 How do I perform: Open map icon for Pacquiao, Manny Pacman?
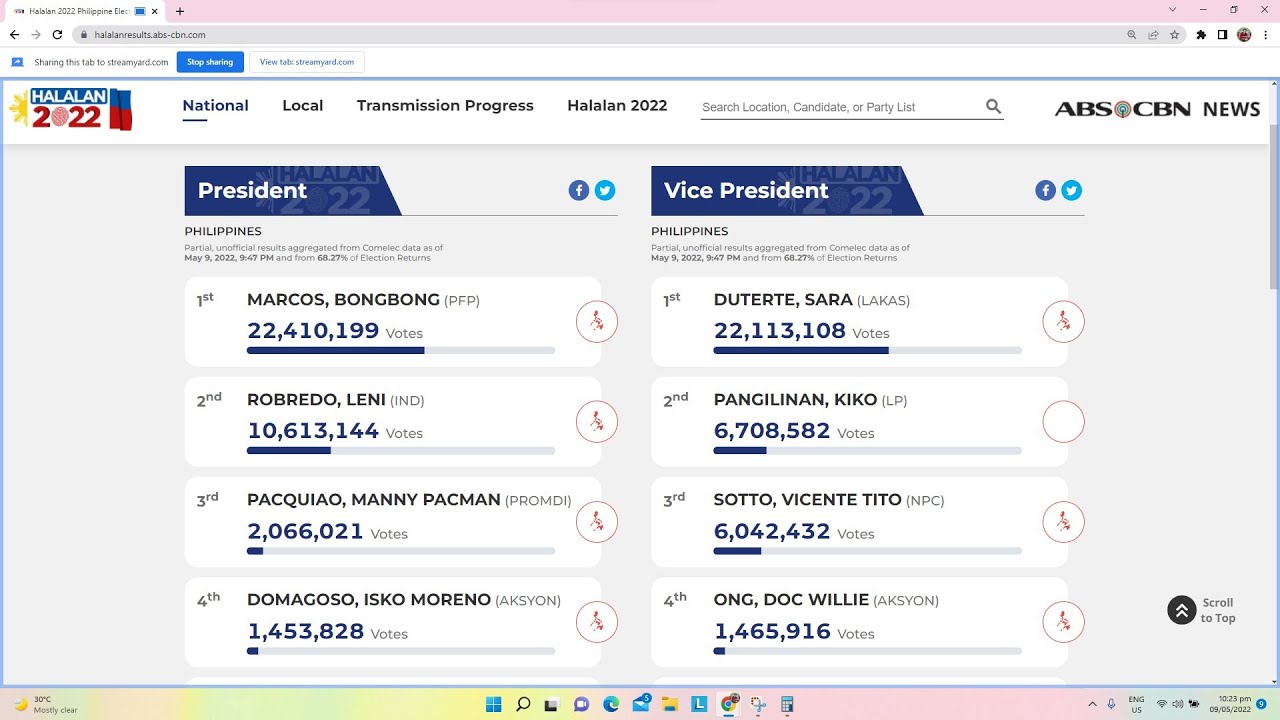597,522
